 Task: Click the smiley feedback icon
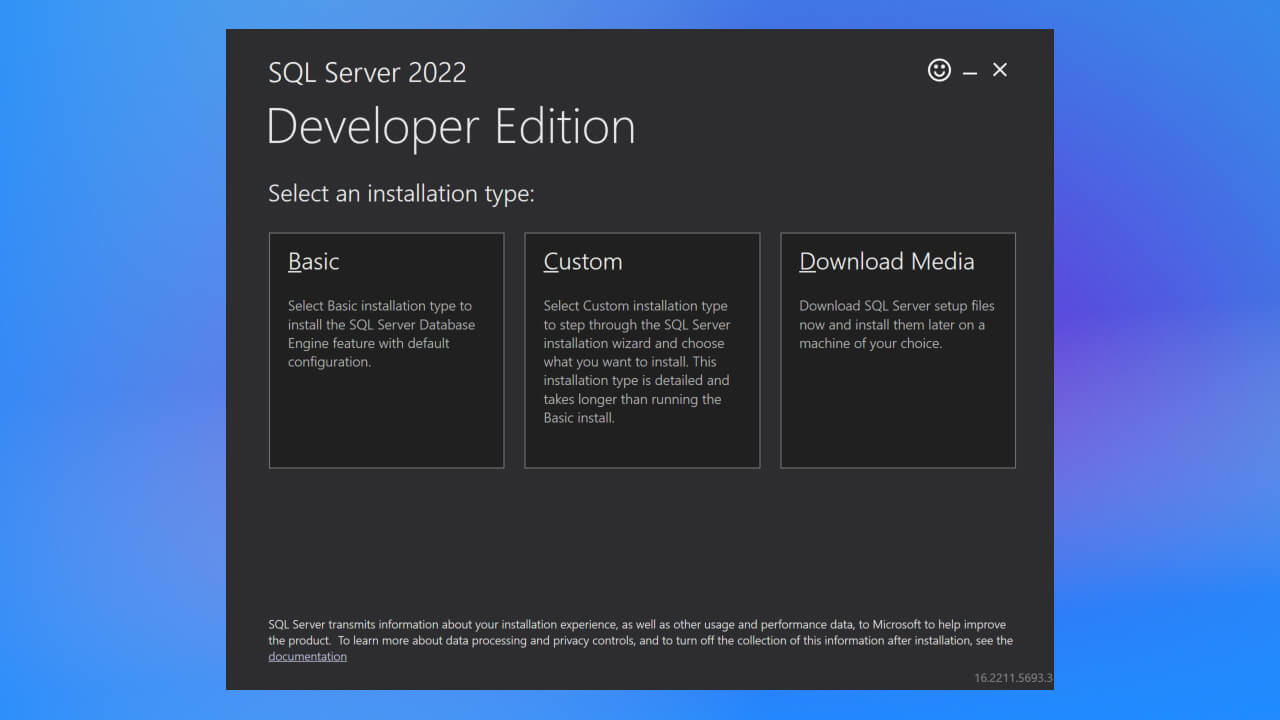(x=939, y=70)
